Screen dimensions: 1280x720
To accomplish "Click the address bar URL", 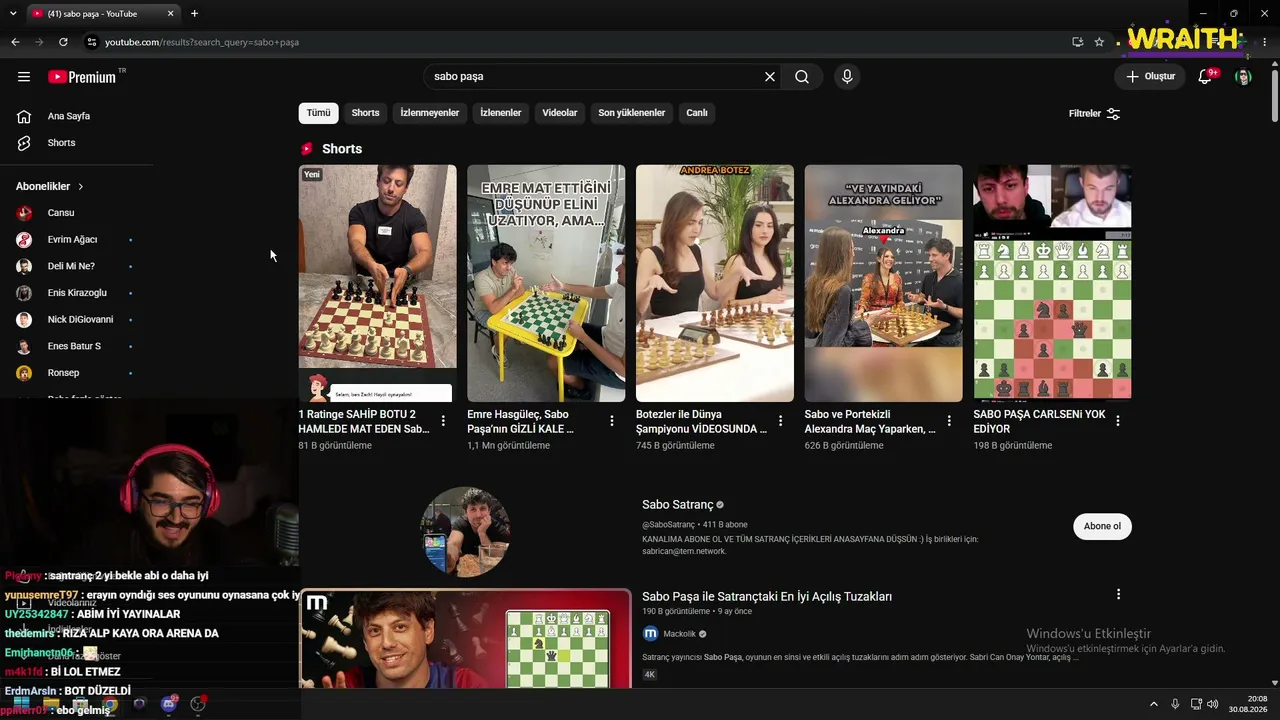I will [202, 42].
